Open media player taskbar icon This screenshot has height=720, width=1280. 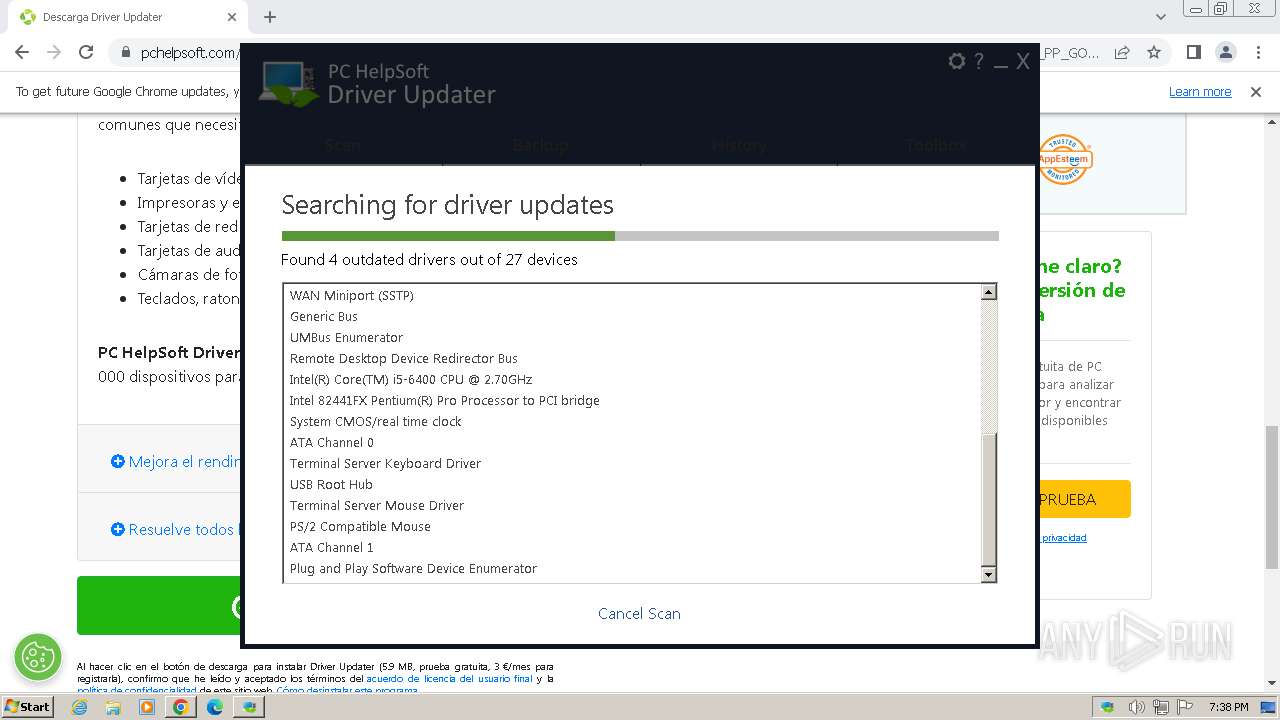click(x=147, y=707)
